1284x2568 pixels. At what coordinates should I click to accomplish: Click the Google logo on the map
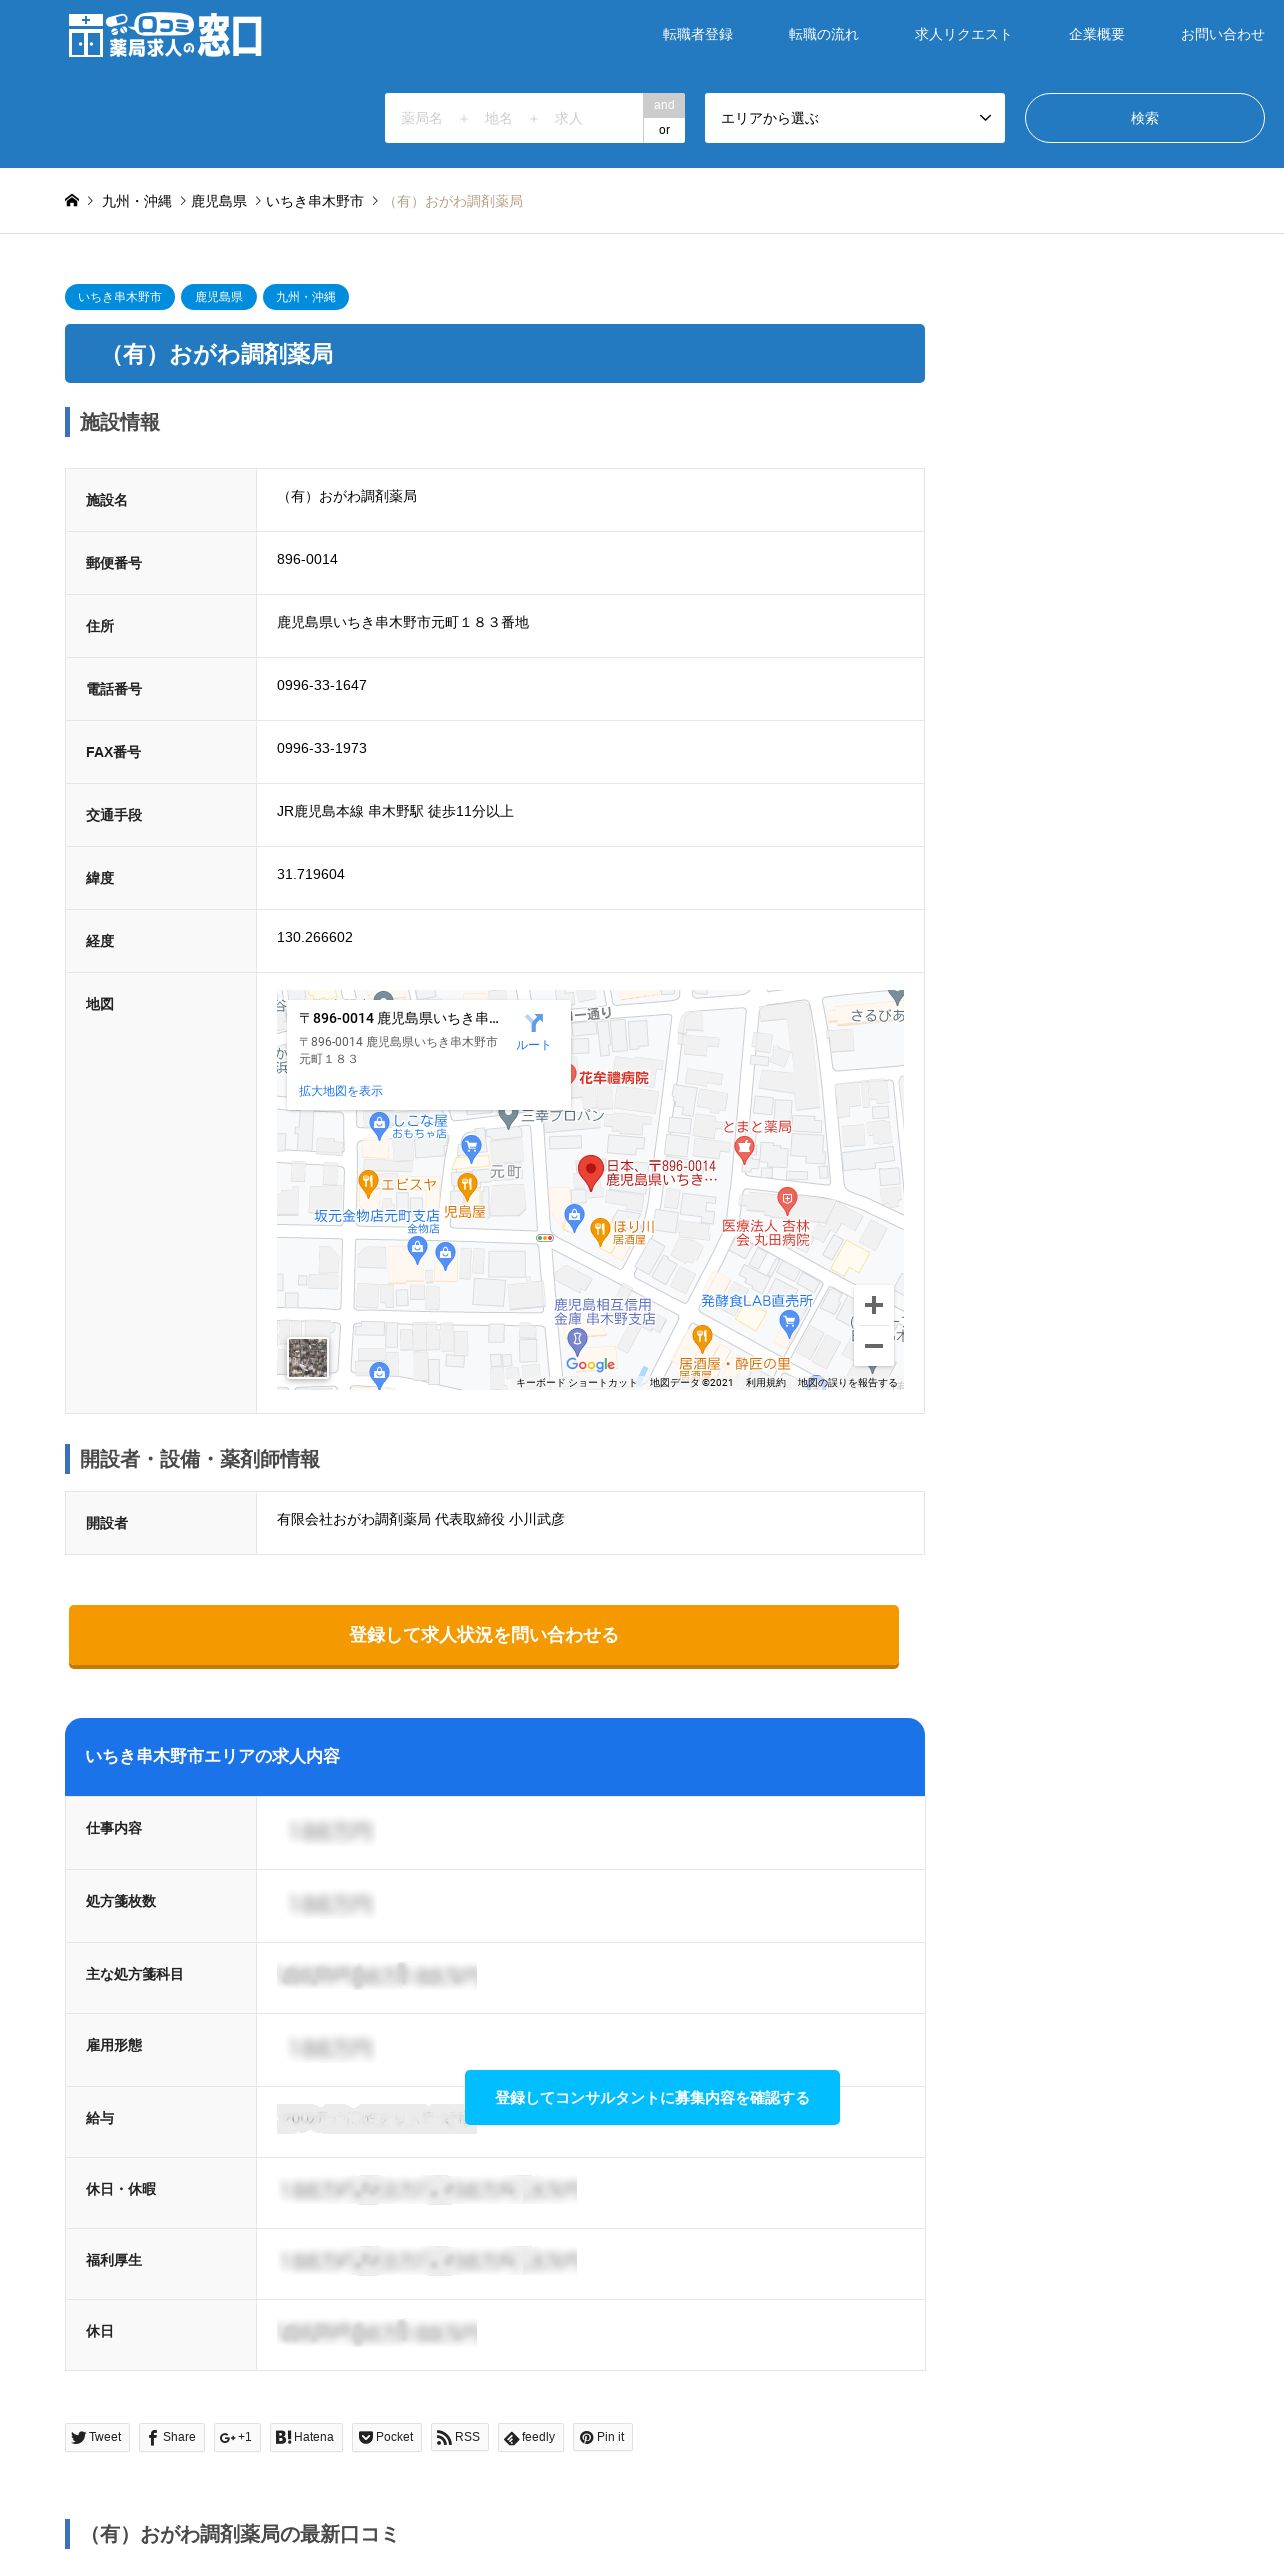point(590,1364)
